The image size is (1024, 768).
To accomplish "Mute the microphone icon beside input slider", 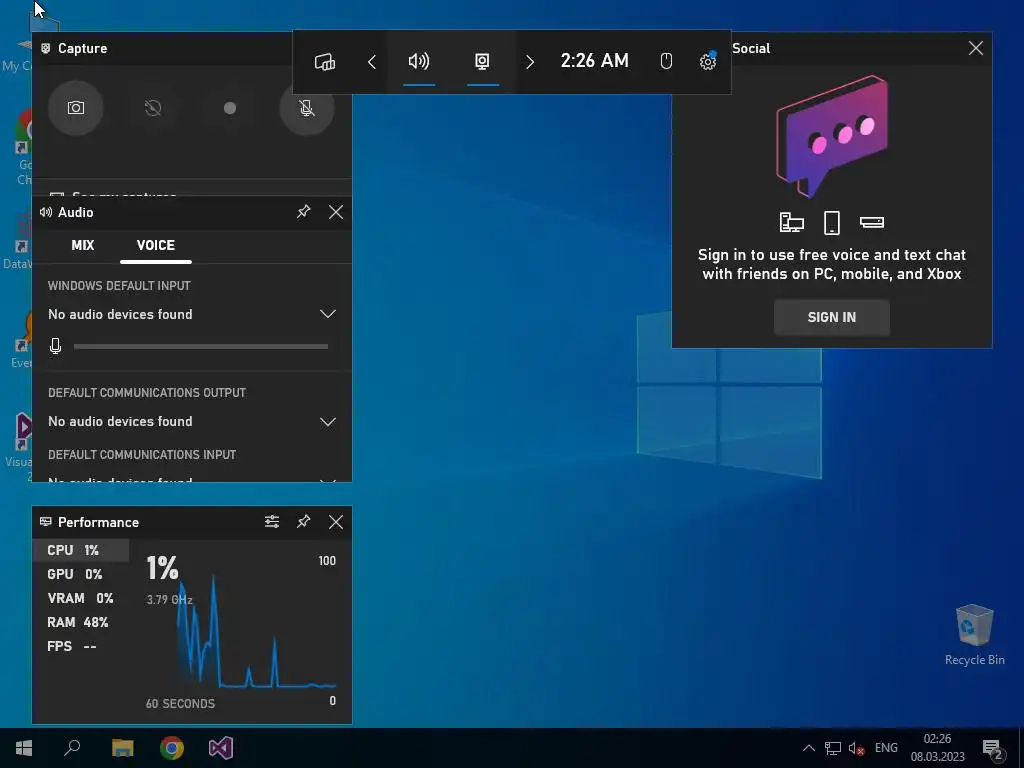I will tap(56, 346).
